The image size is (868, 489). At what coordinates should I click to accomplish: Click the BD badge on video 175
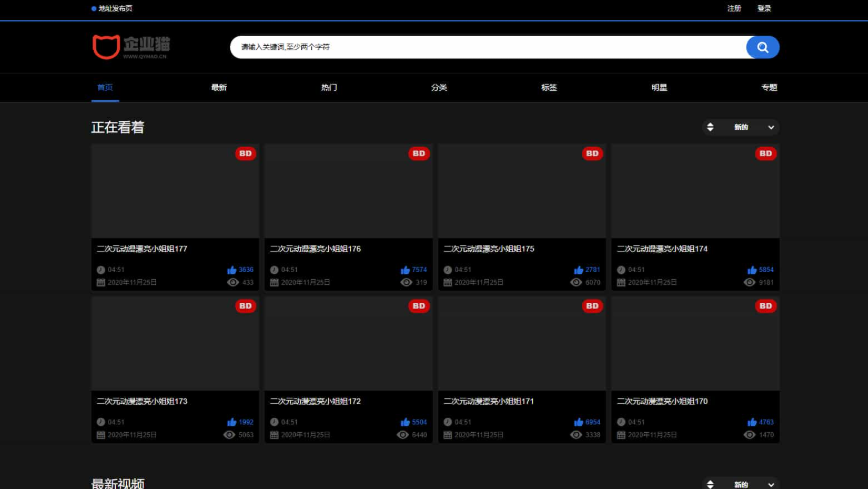(592, 154)
